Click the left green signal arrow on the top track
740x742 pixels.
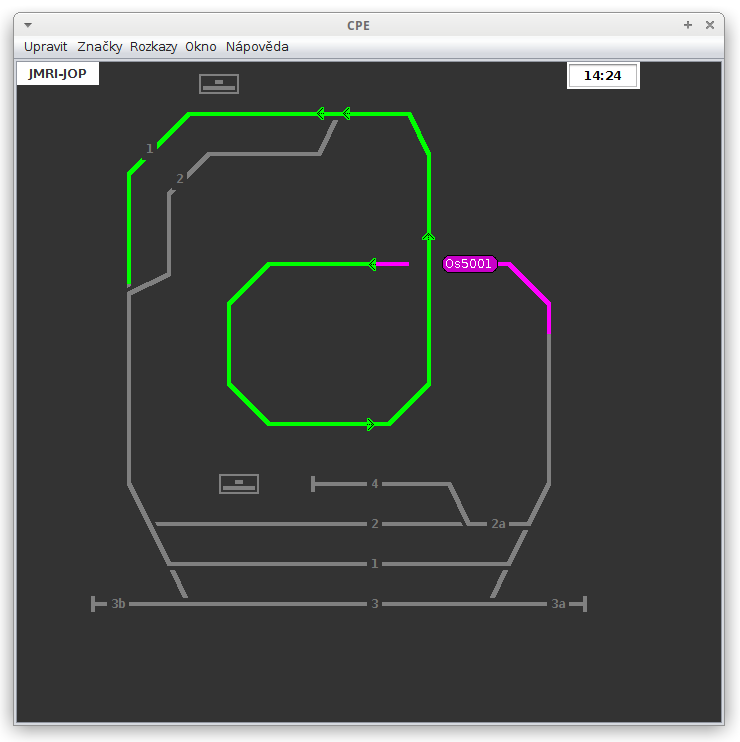pos(320,114)
